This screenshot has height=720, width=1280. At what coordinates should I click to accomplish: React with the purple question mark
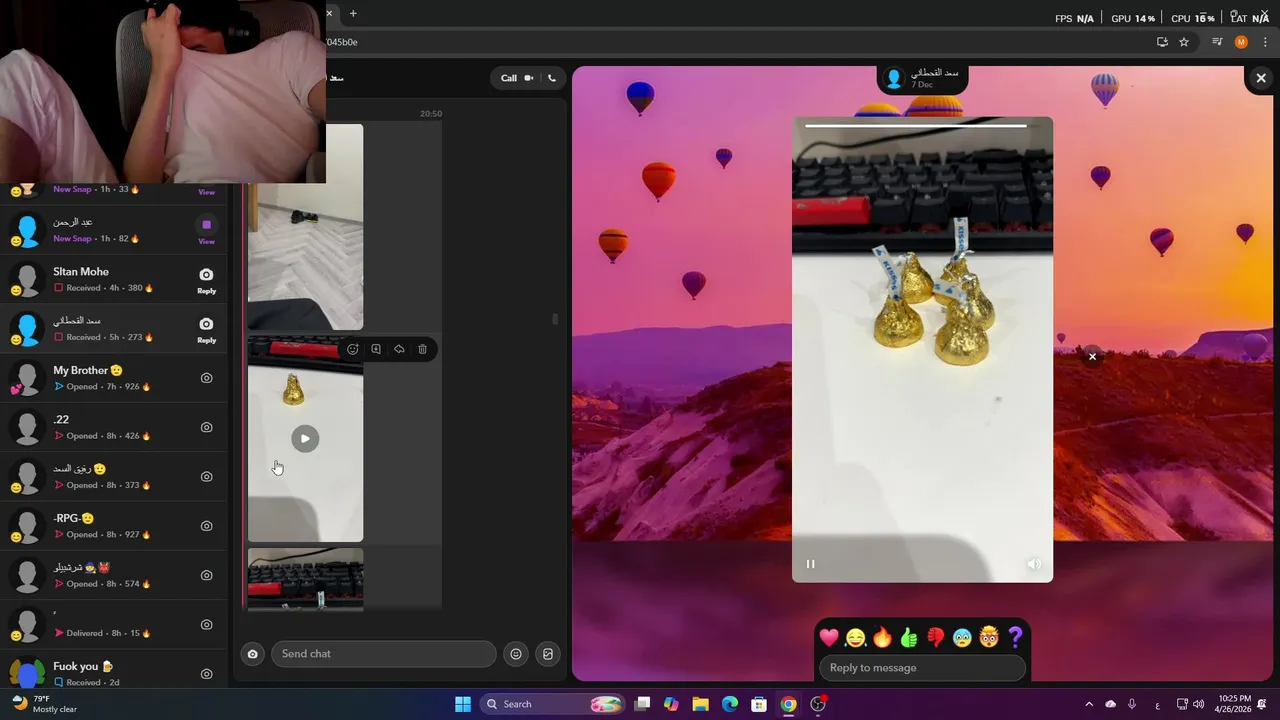(x=1015, y=637)
